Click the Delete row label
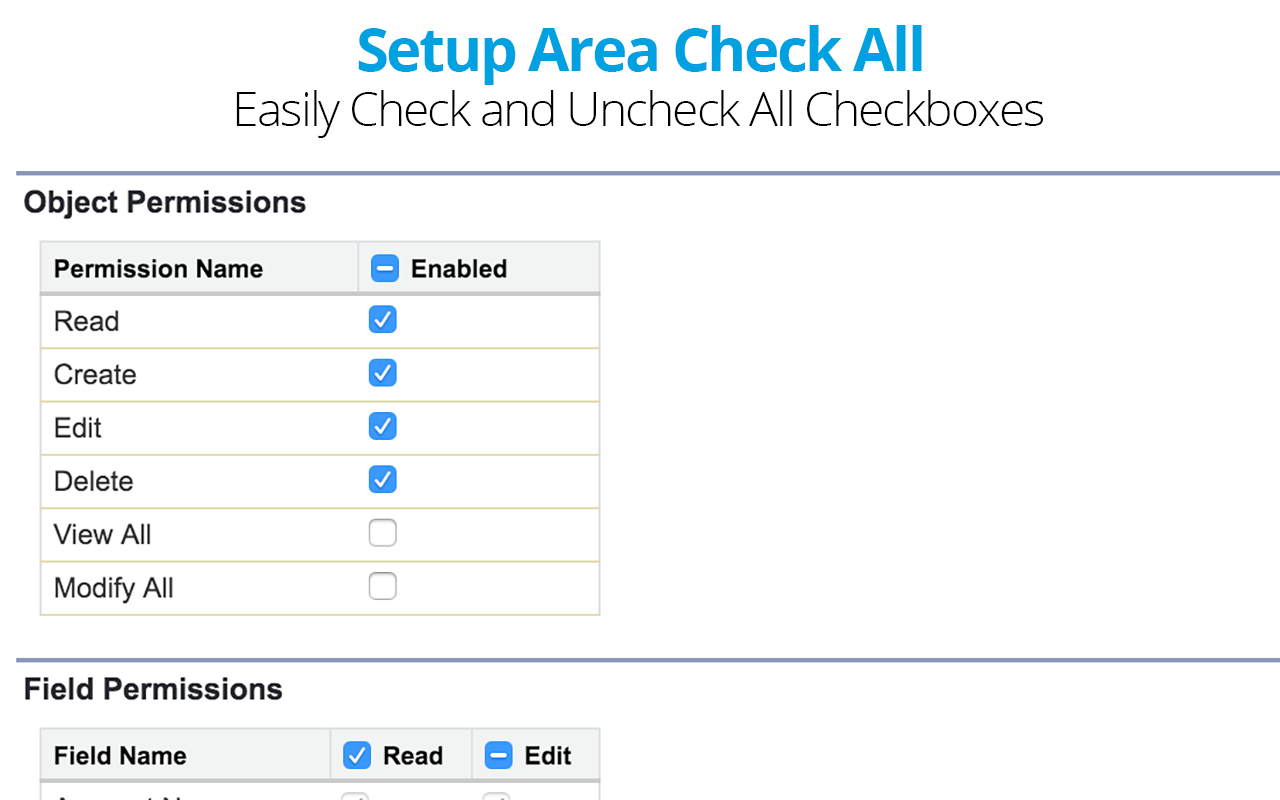 pos(94,481)
